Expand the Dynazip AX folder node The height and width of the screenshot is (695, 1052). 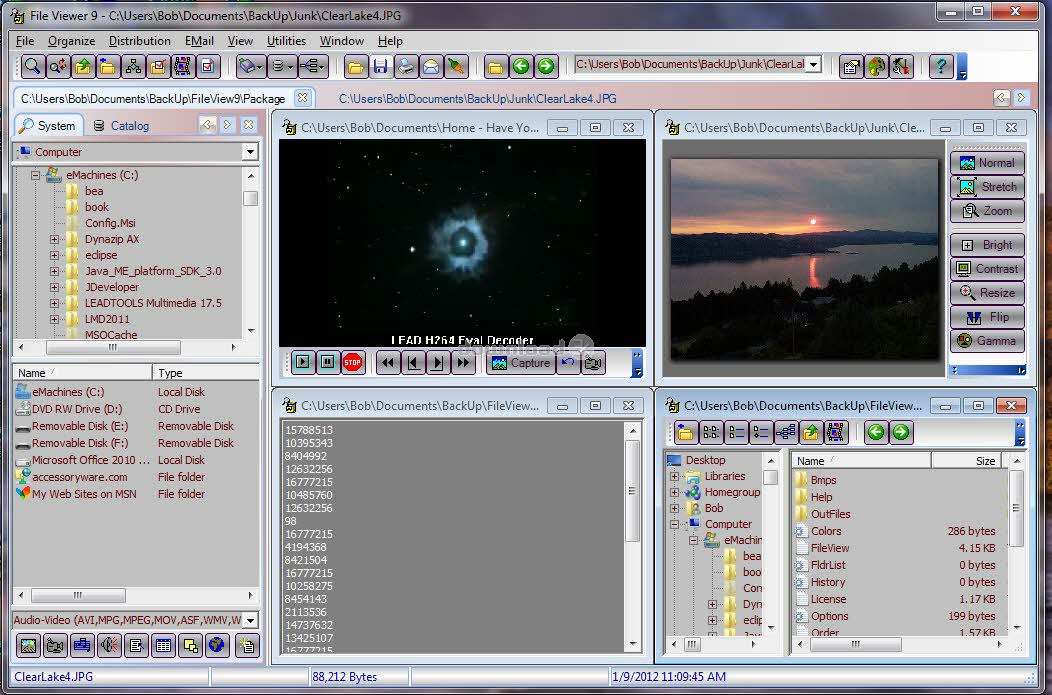[55, 239]
